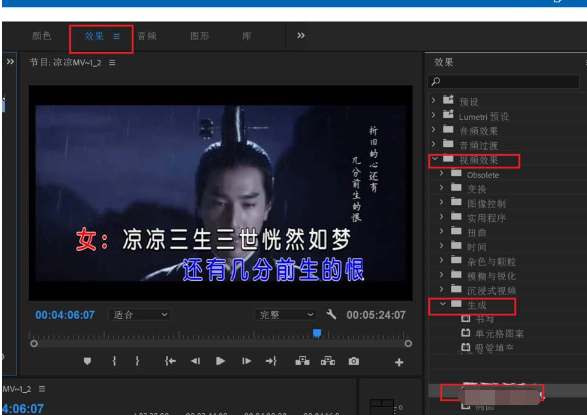
Task: Export frame with camera icon
Action: point(354,361)
